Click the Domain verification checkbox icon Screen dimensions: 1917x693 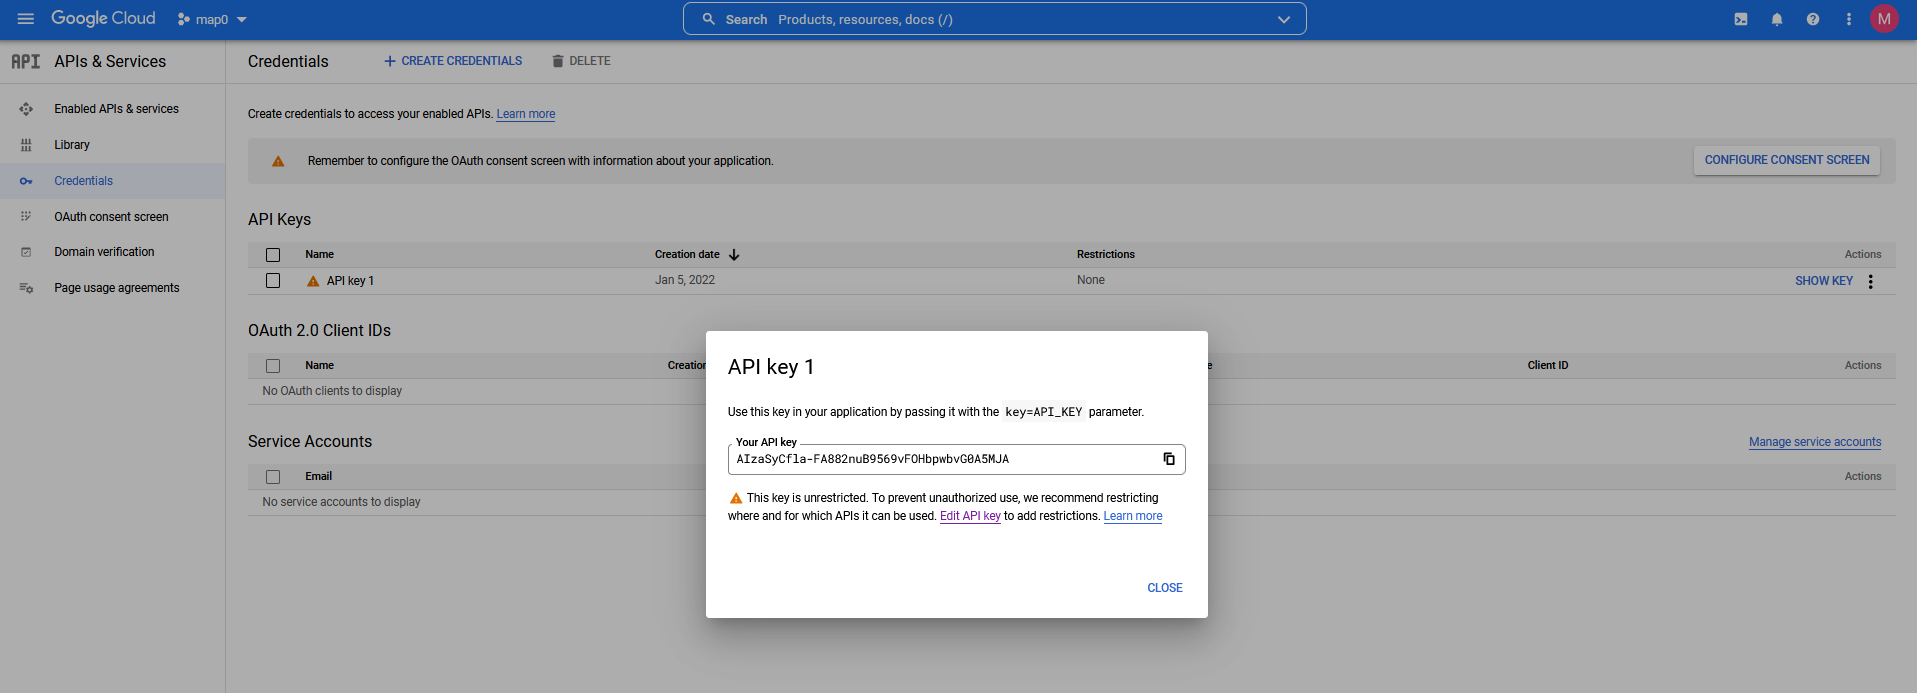26,252
